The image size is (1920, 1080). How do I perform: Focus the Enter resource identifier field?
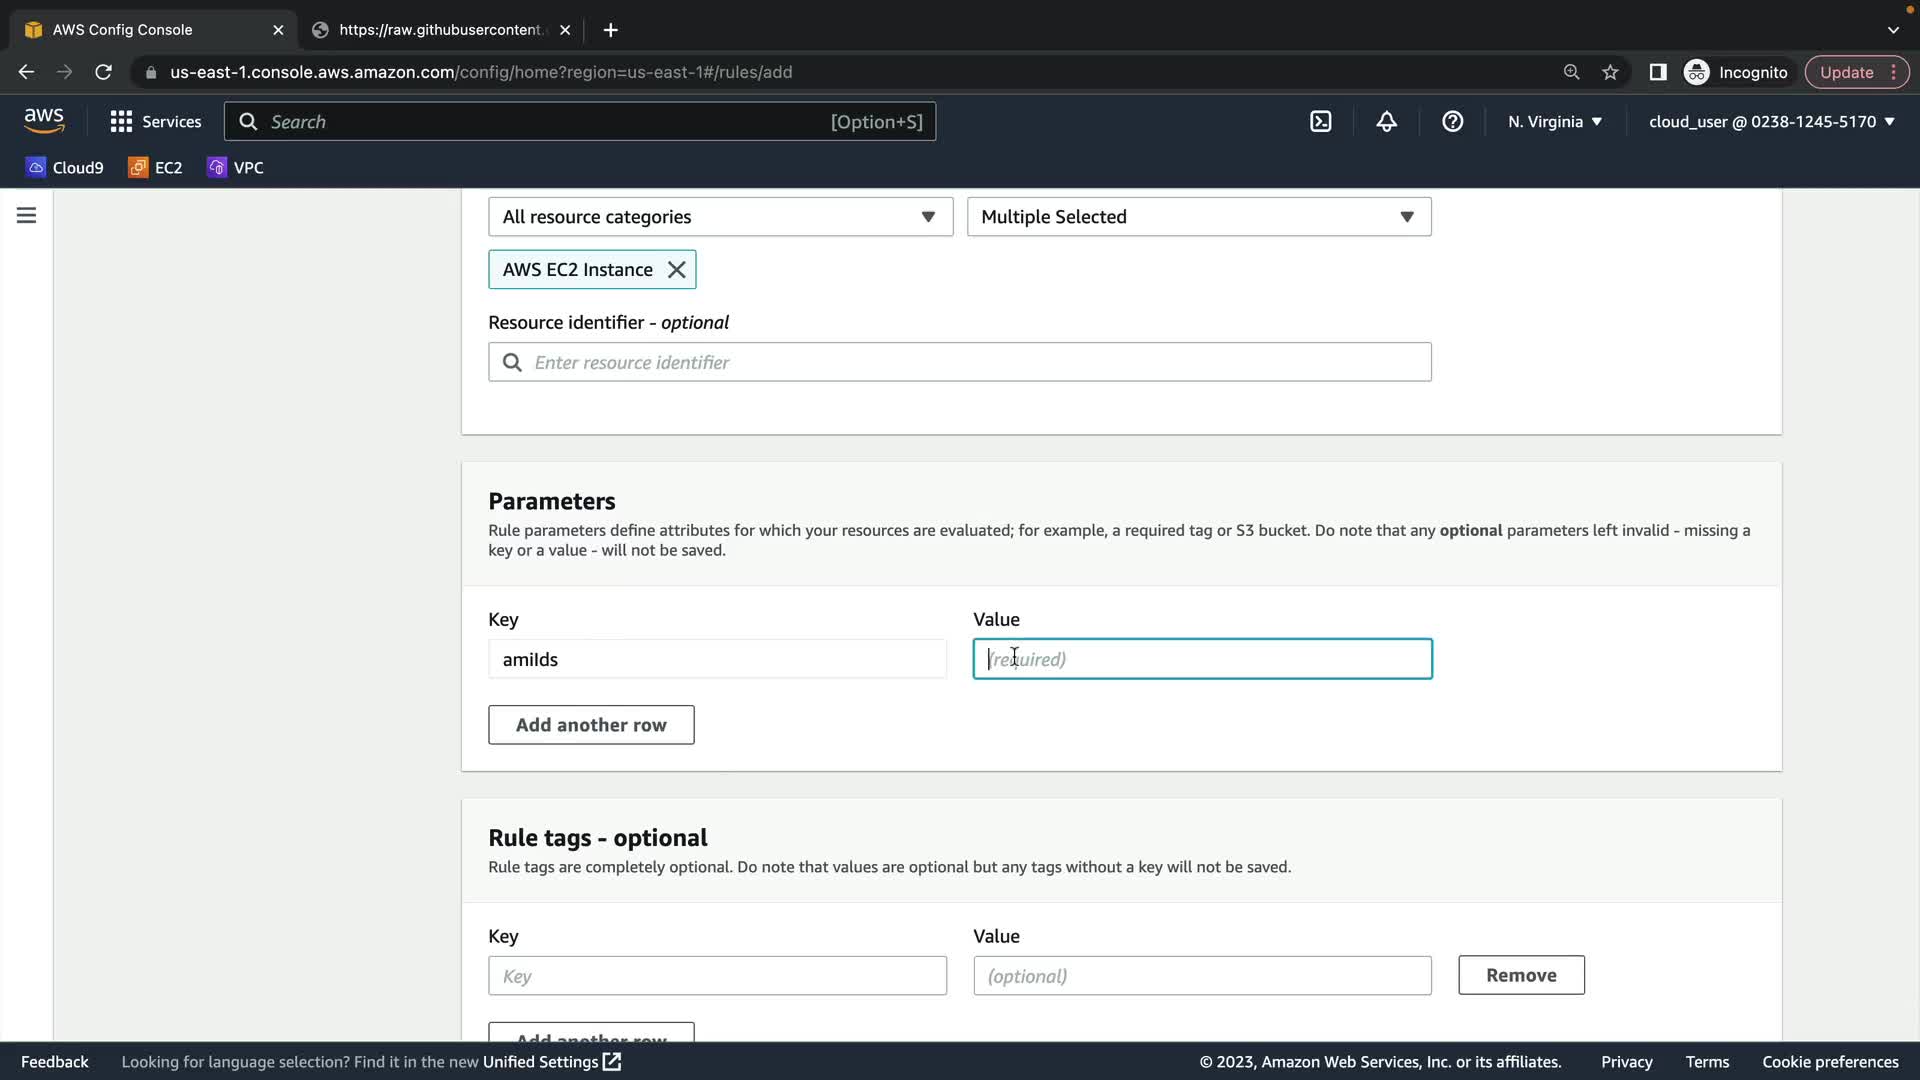coord(975,362)
